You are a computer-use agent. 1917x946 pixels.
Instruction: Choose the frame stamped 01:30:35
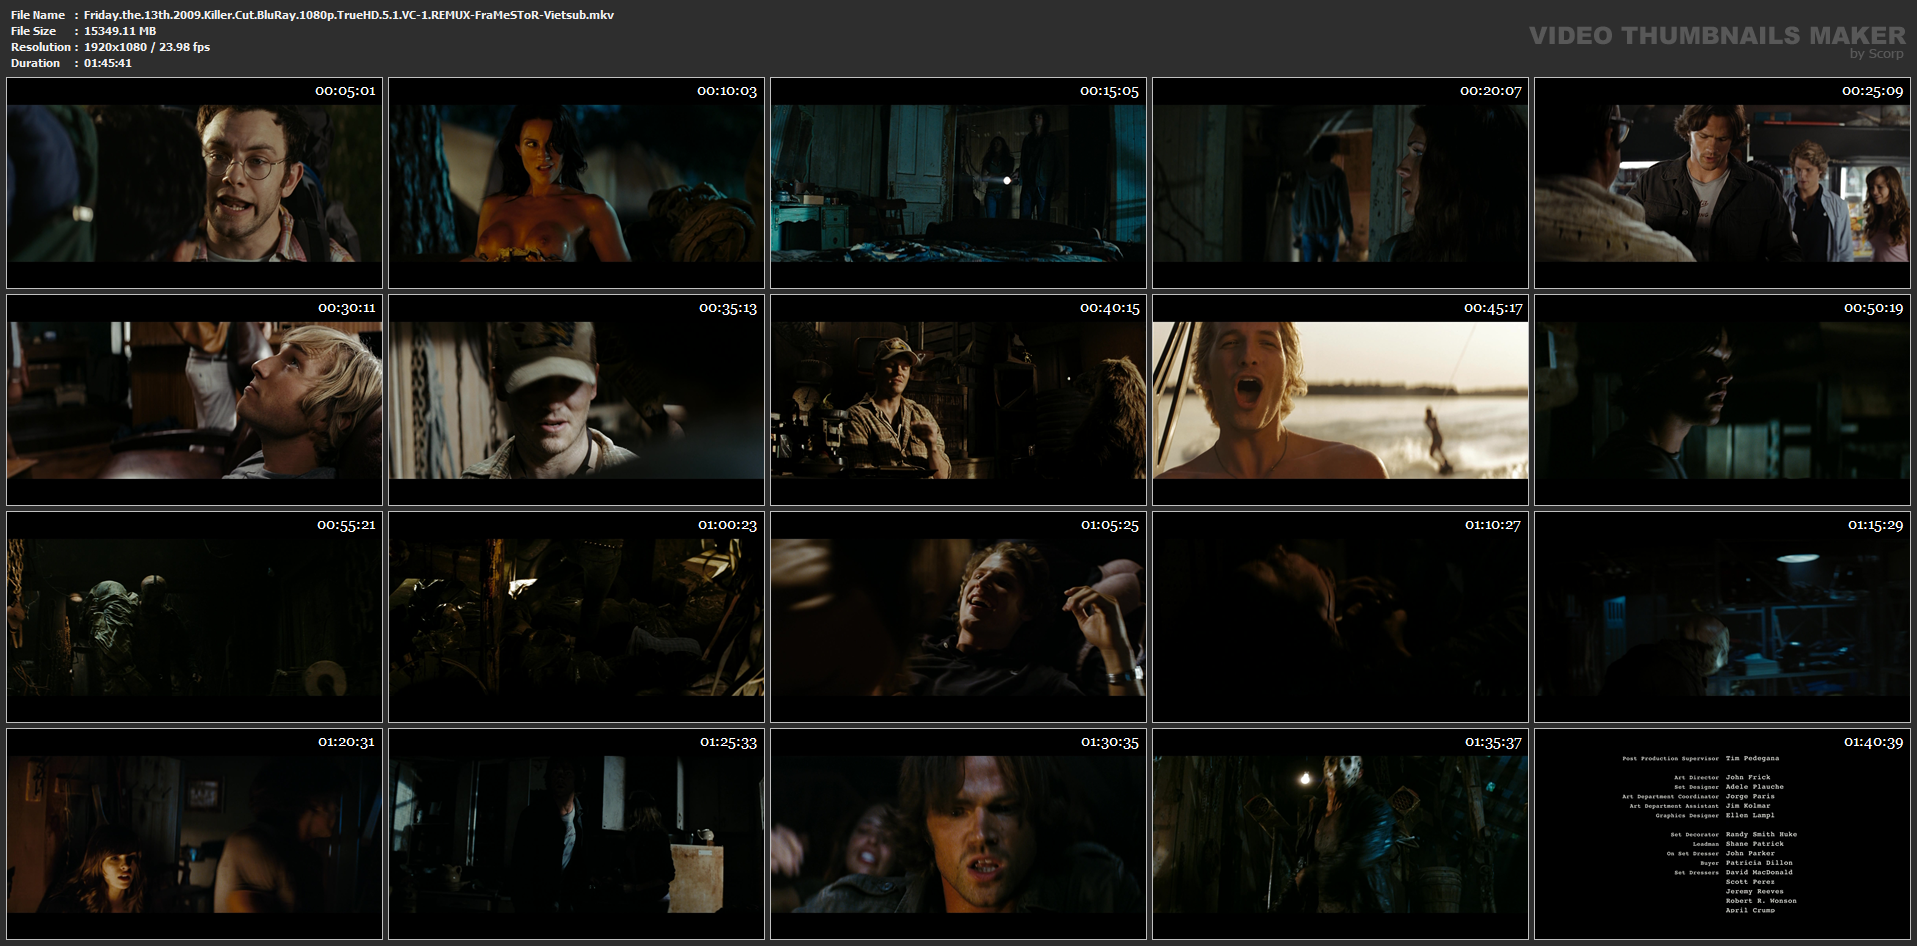pos(958,834)
